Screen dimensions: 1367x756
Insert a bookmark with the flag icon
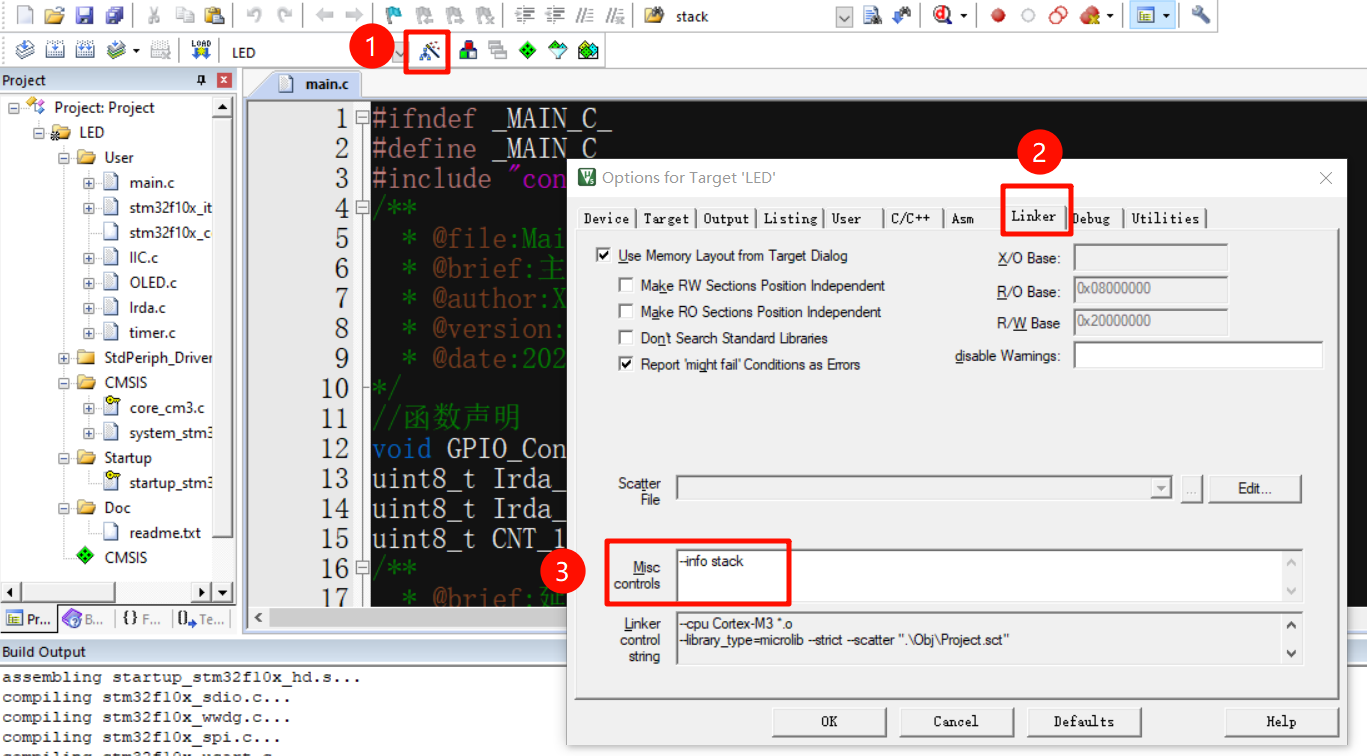[x=394, y=15]
